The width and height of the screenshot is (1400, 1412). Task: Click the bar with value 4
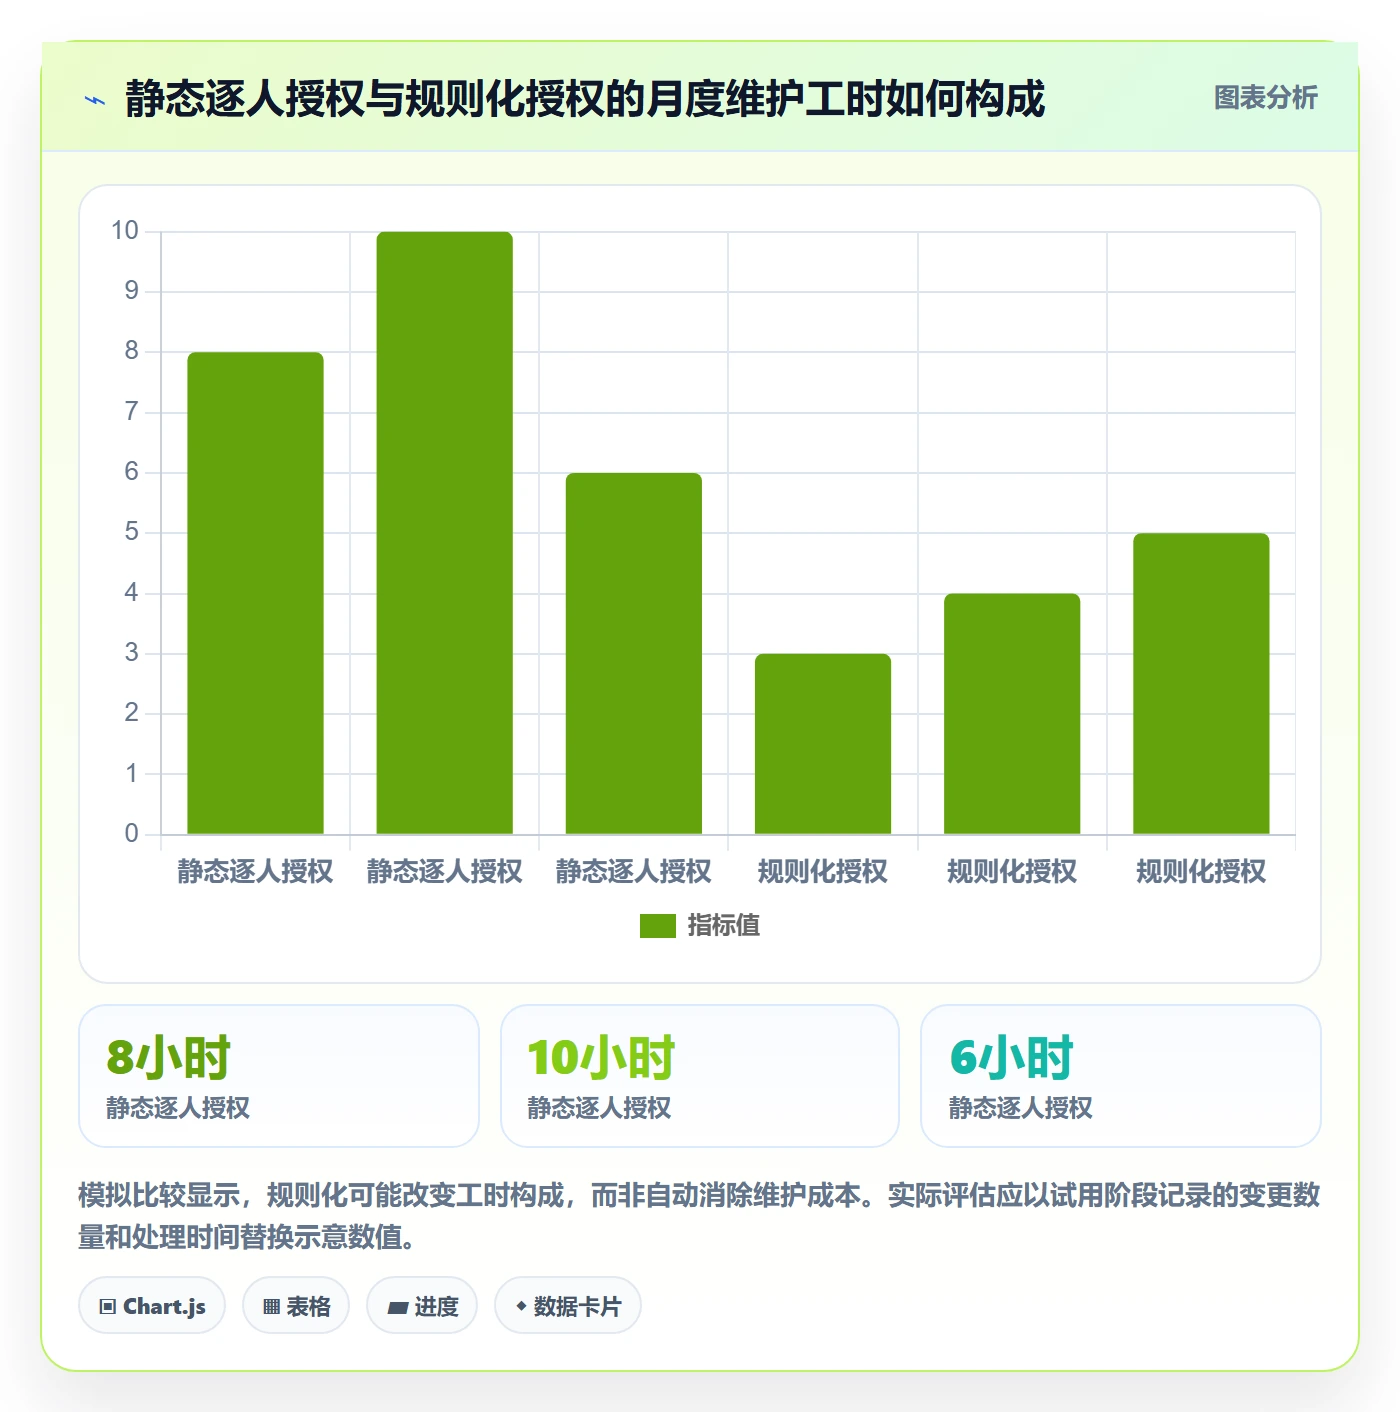click(x=1012, y=714)
